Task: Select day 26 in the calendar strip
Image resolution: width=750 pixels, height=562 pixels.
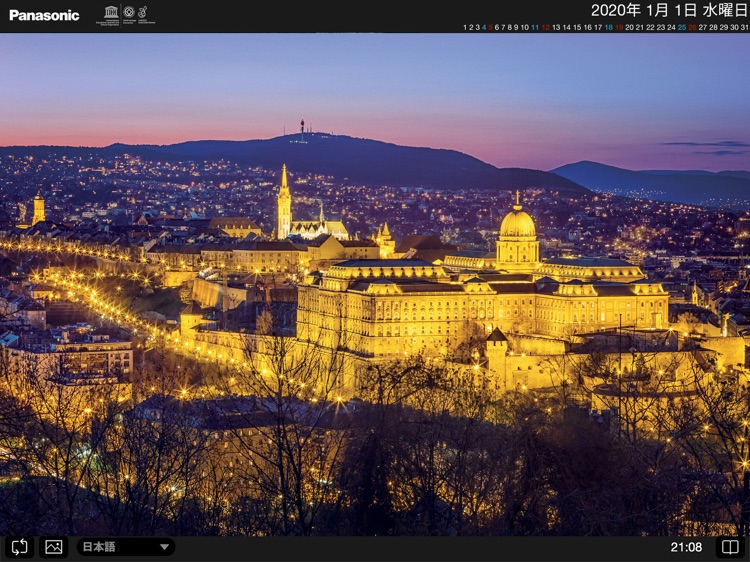Action: [692, 27]
